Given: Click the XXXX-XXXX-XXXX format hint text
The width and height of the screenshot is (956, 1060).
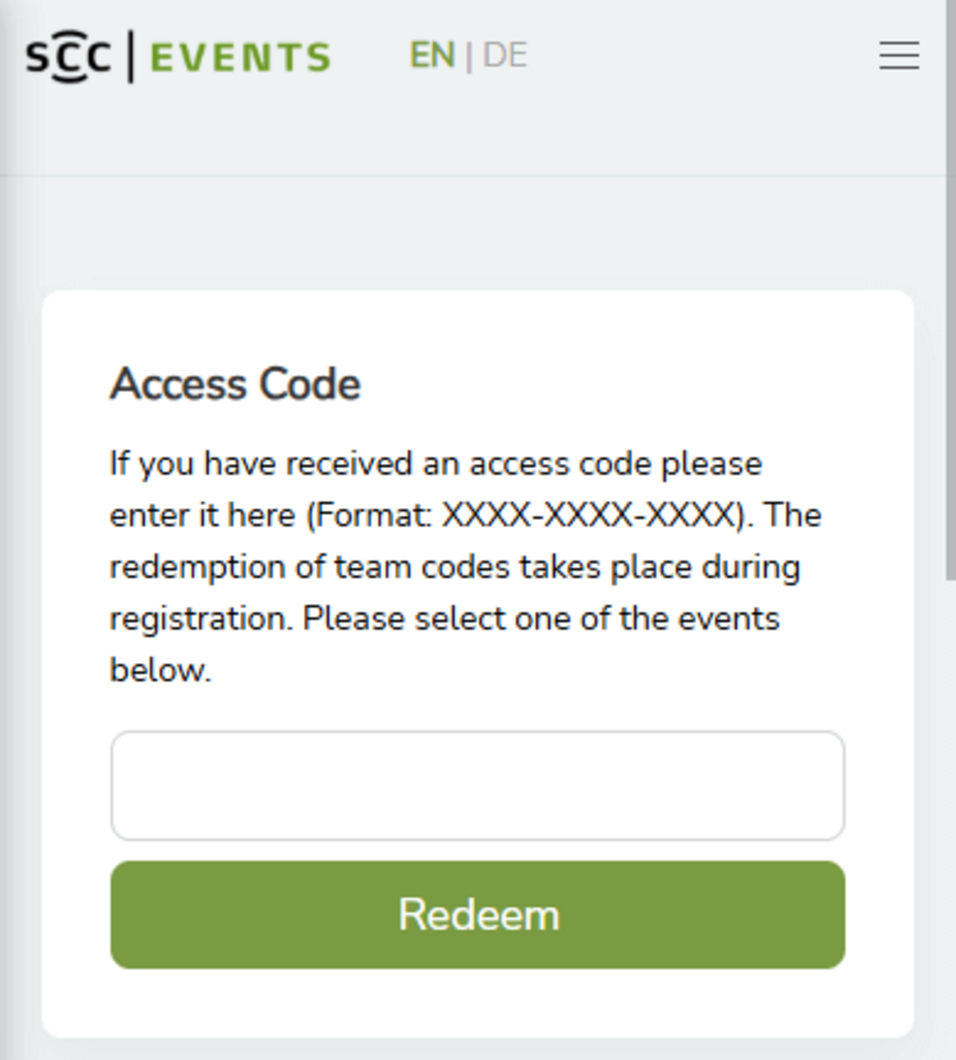Looking at the screenshot, I should click(x=587, y=516).
